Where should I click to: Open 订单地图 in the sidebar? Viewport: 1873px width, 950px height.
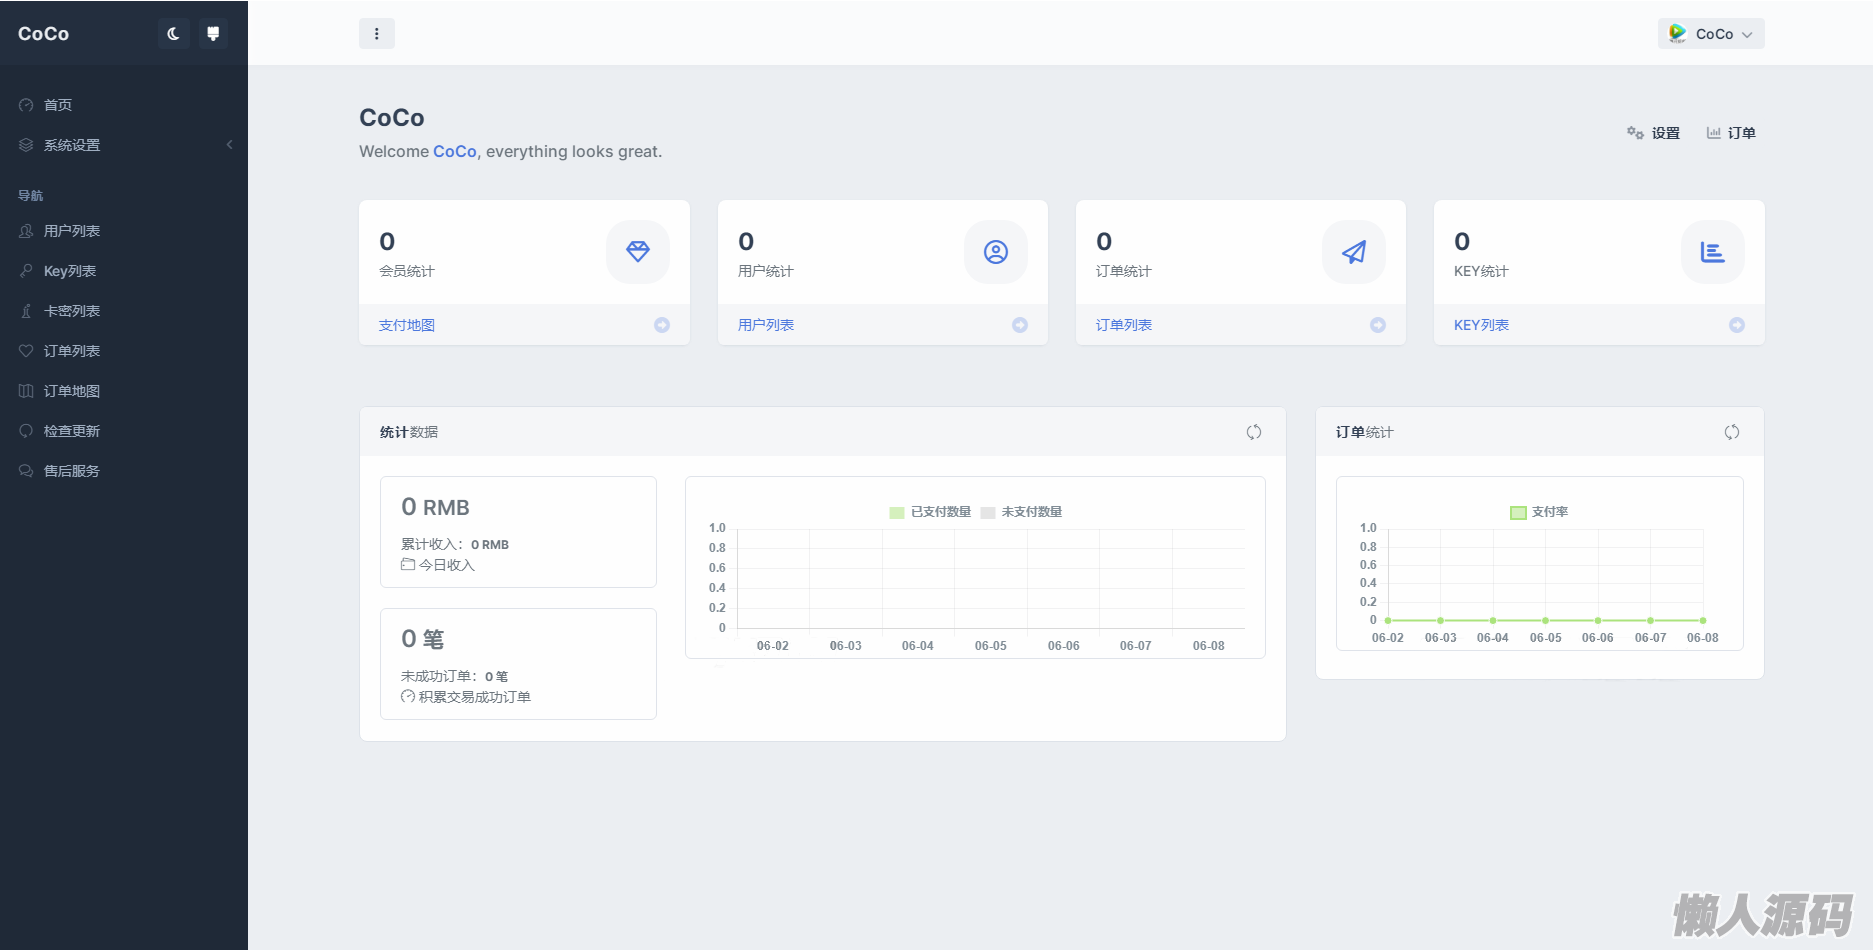72,391
